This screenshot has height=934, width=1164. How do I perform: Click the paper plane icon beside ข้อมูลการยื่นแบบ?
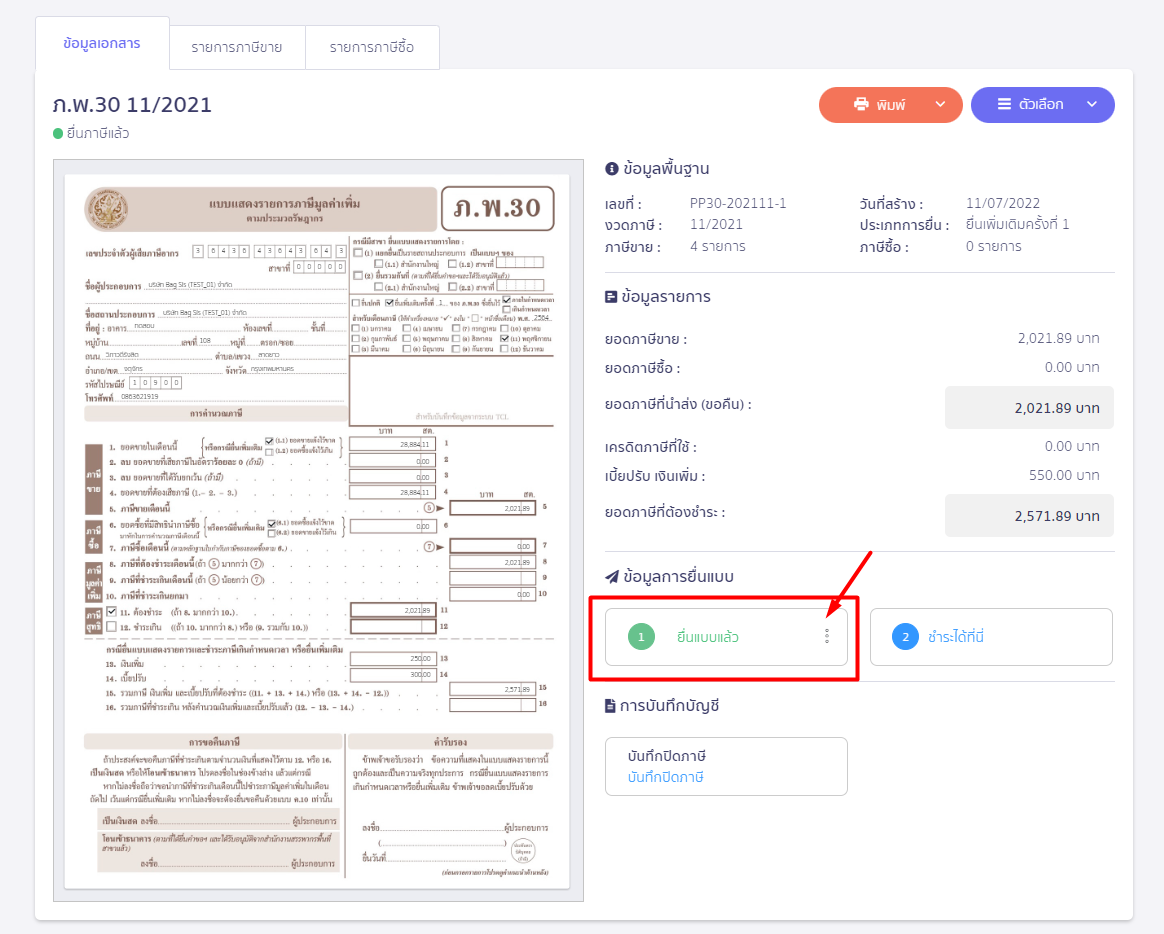[x=612, y=577]
